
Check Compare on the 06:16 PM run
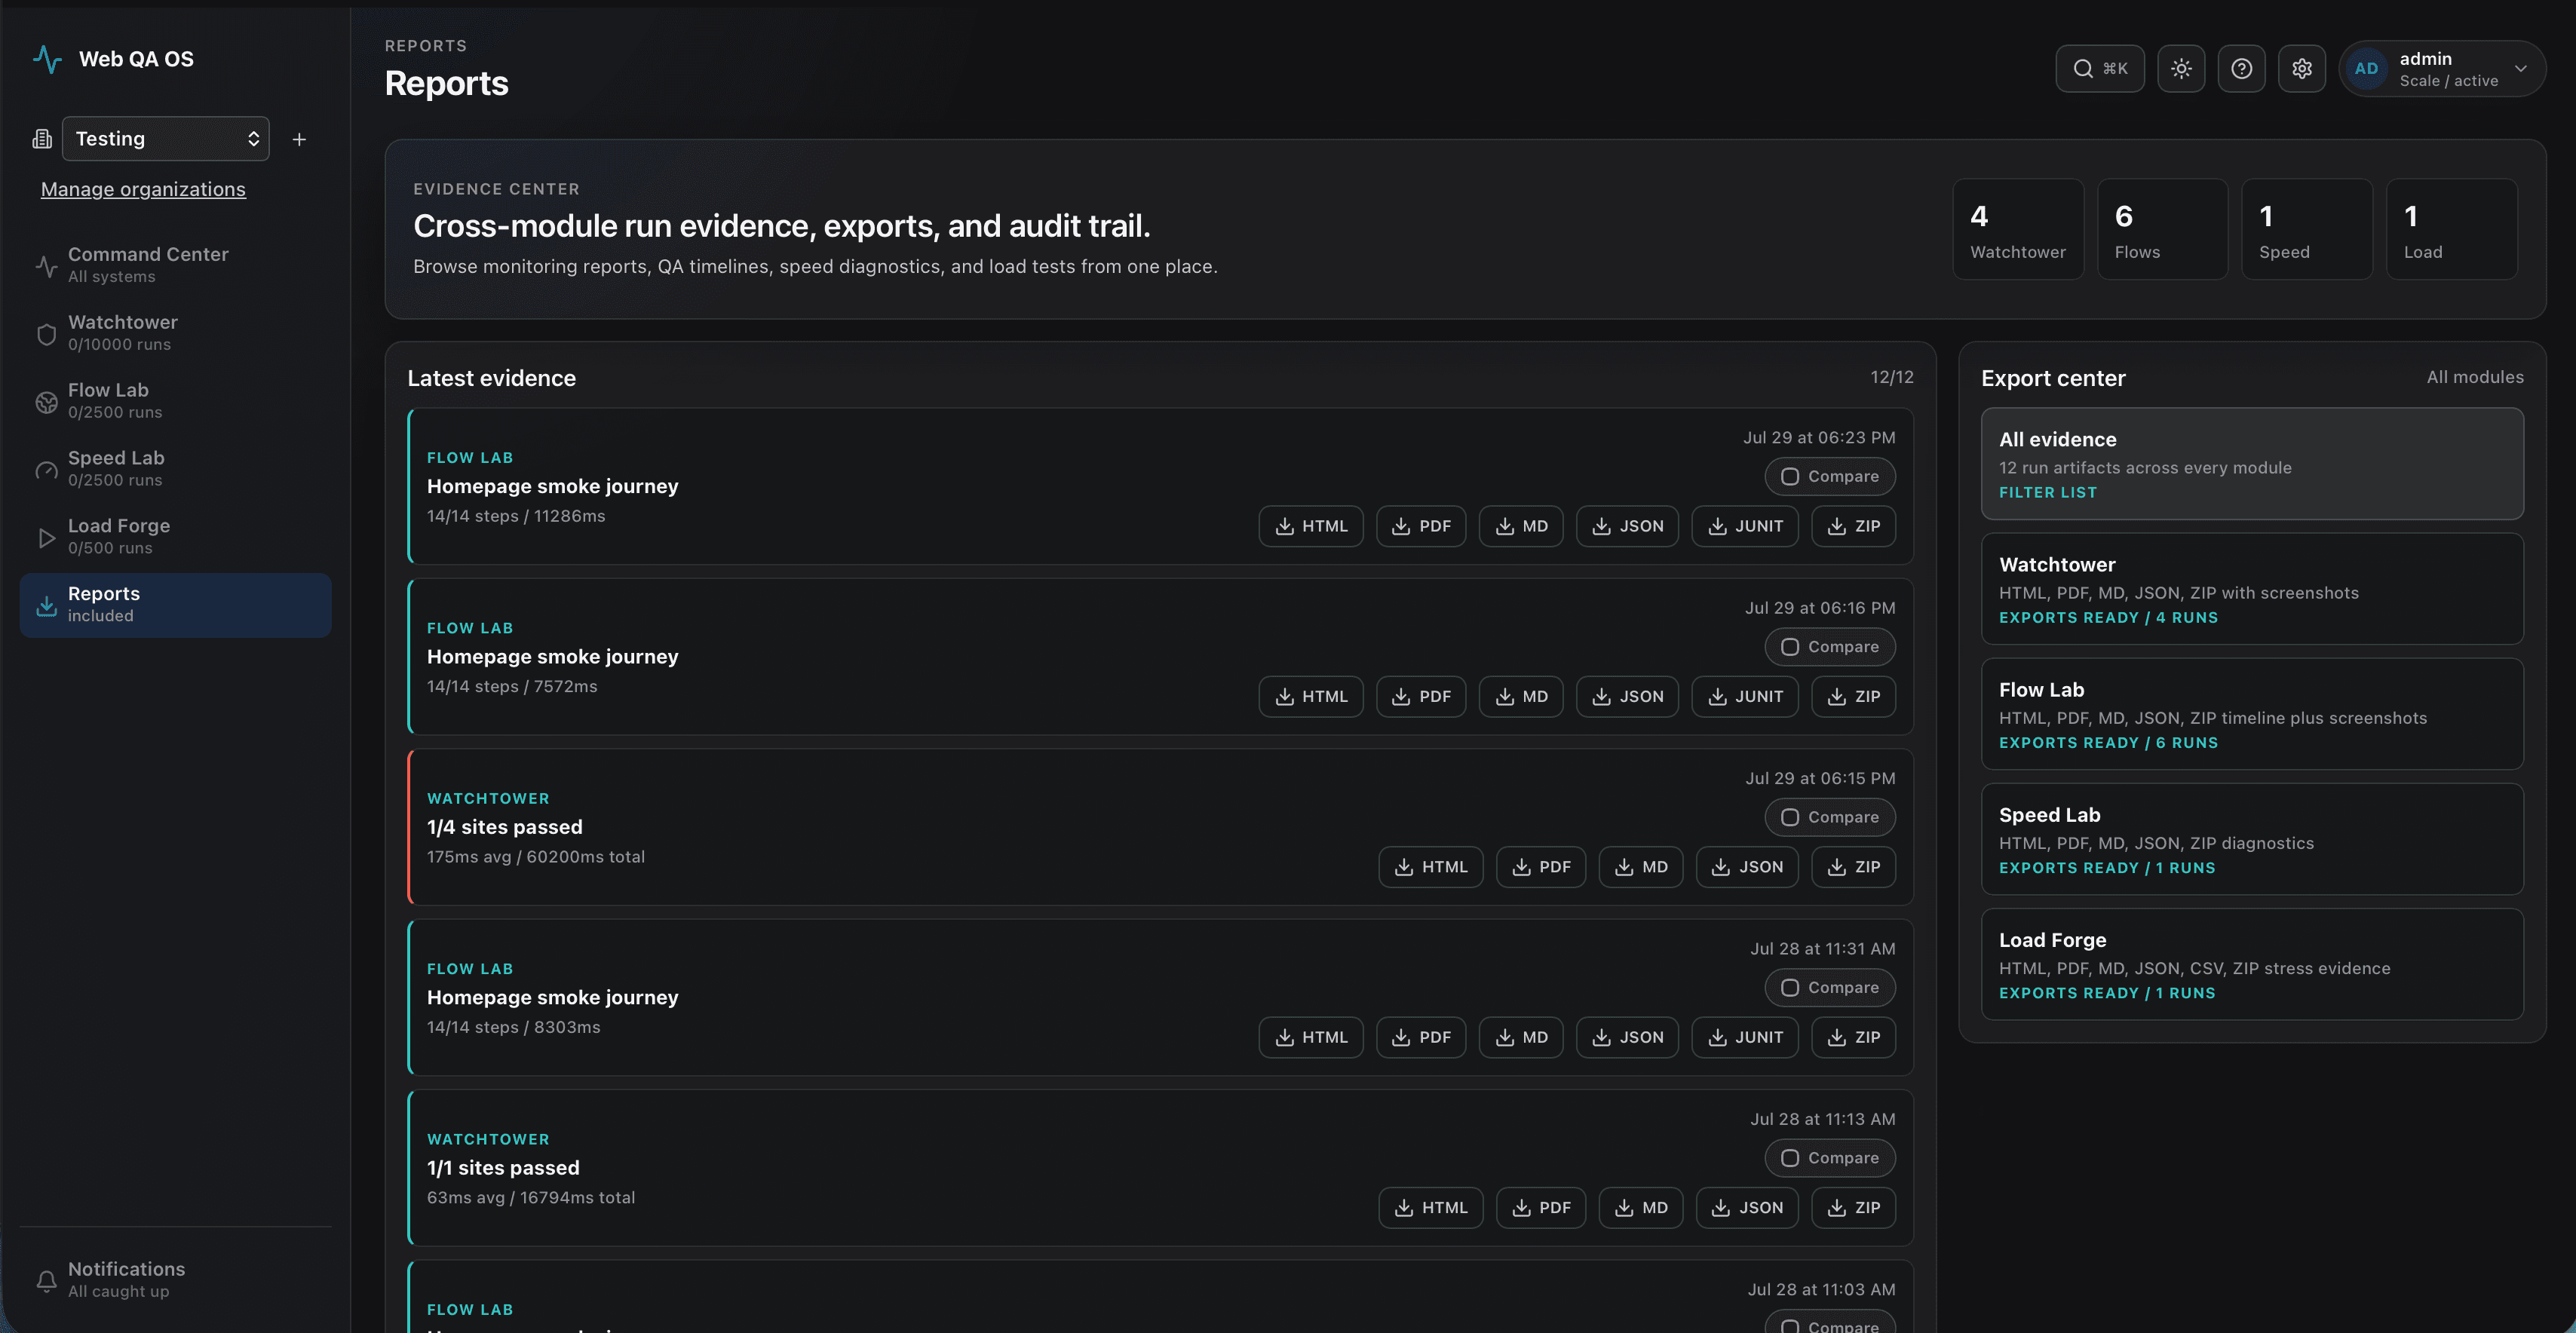pos(1830,647)
